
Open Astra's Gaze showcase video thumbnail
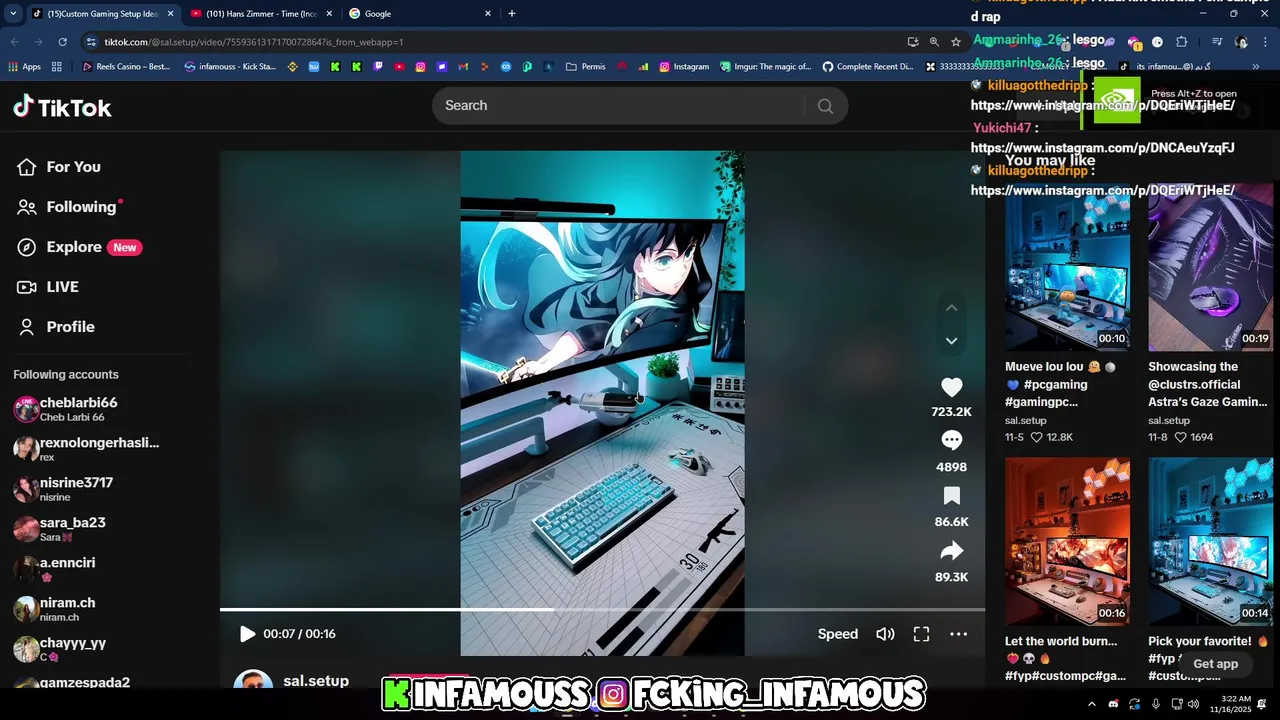tap(1210, 267)
